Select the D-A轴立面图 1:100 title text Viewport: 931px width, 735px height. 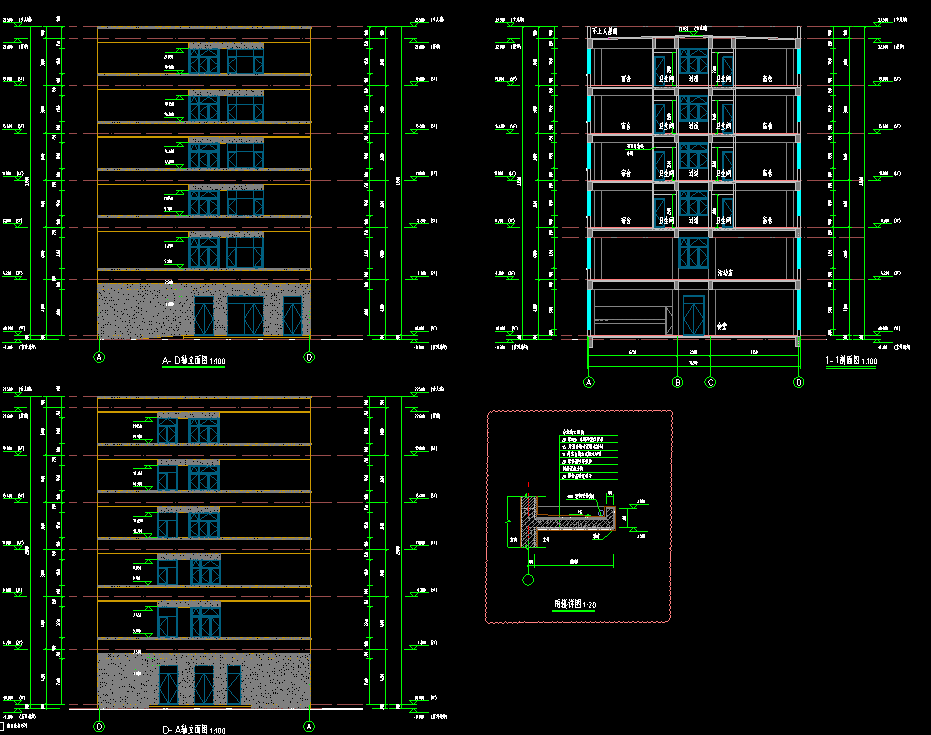click(193, 731)
